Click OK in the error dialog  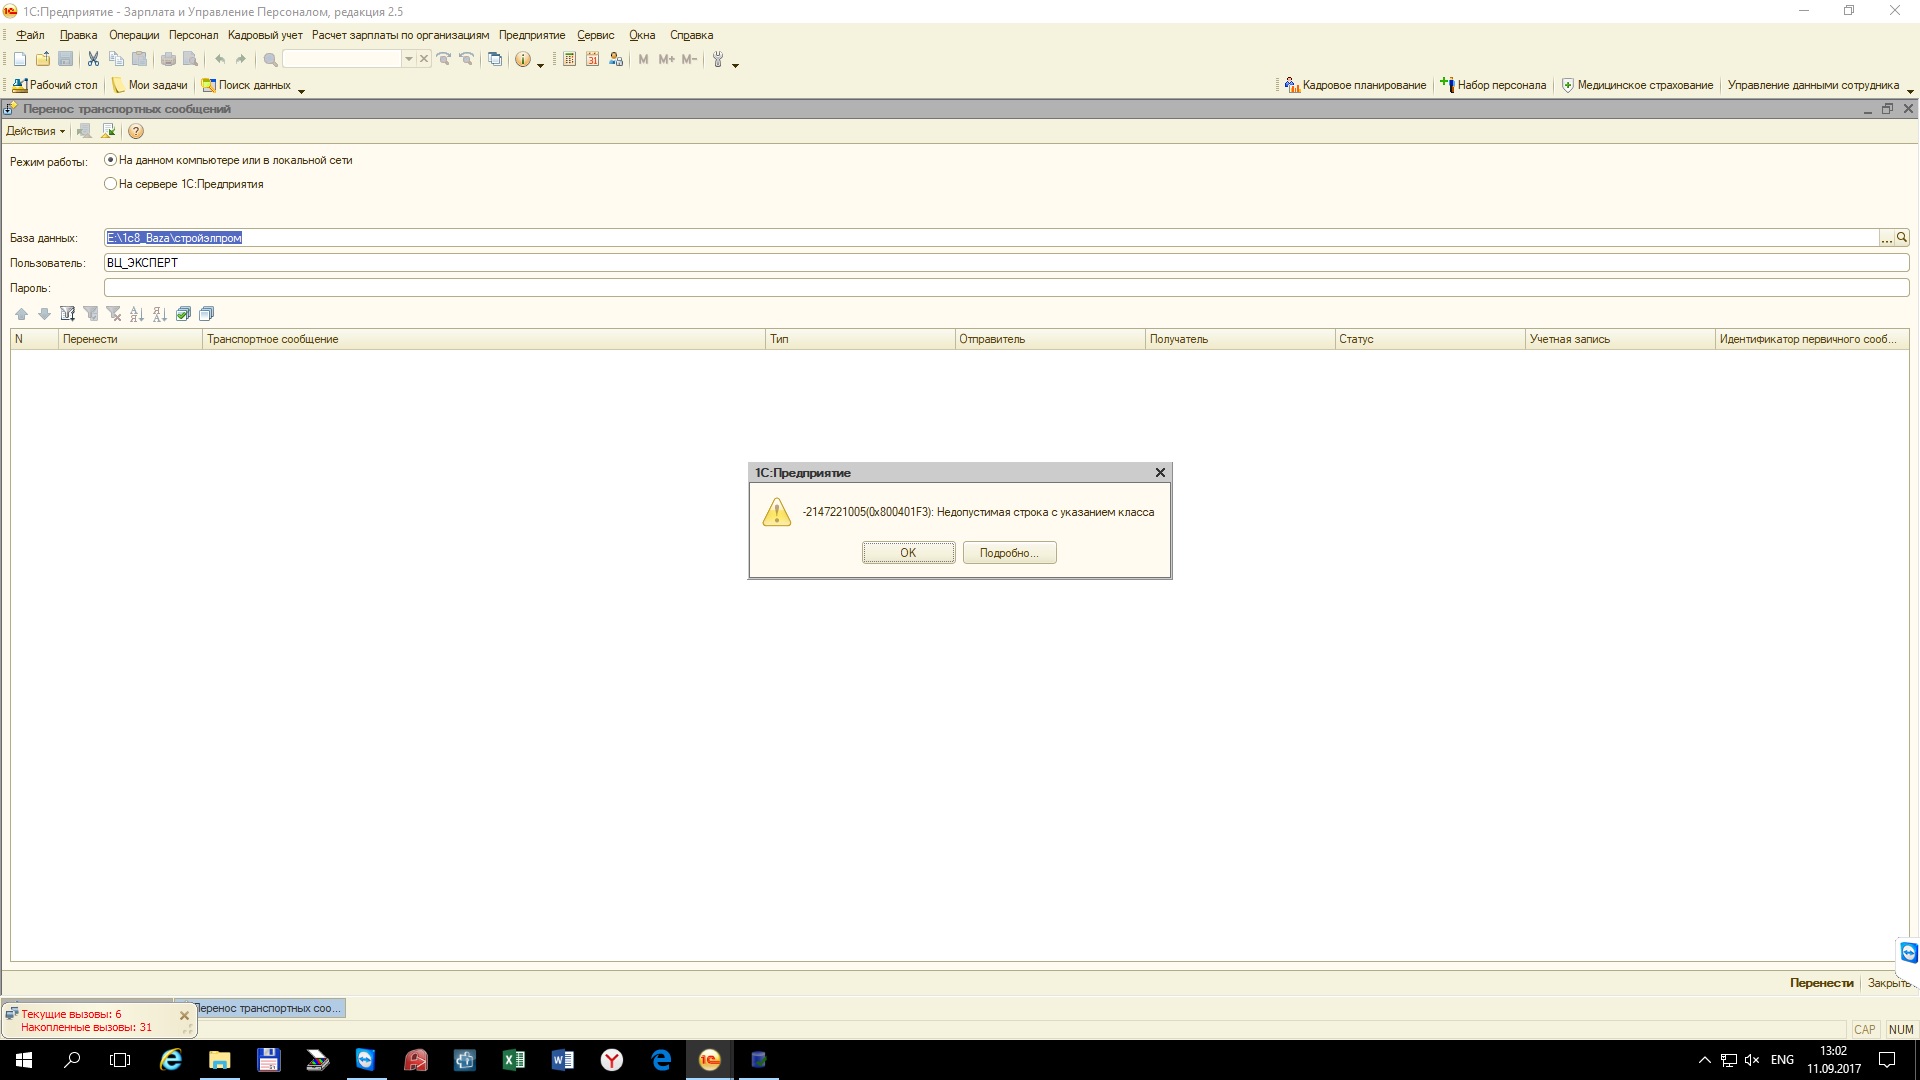pos(908,553)
